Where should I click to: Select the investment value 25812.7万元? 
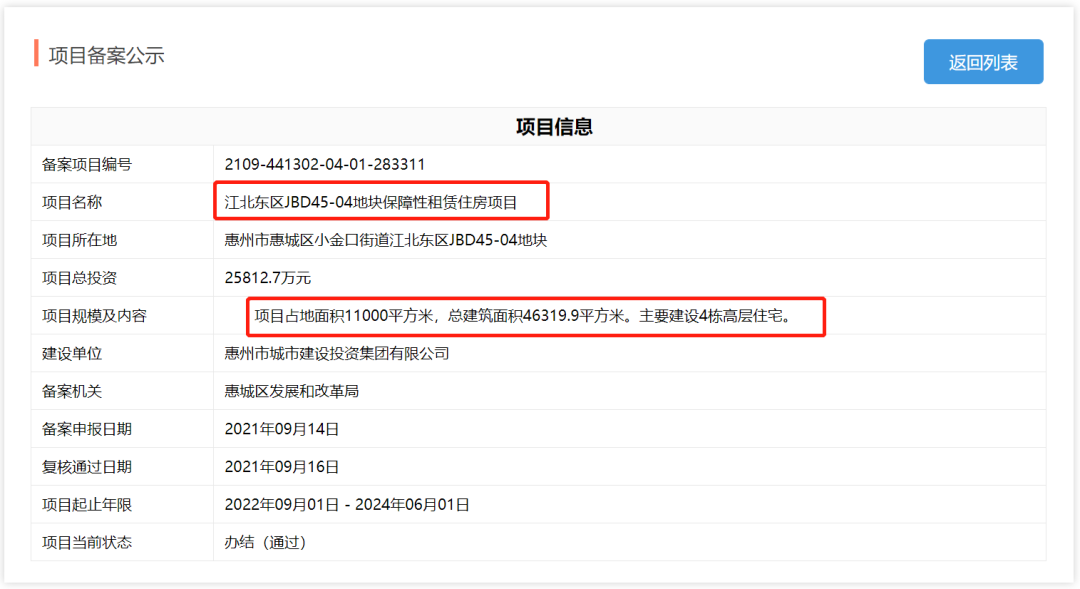268,278
